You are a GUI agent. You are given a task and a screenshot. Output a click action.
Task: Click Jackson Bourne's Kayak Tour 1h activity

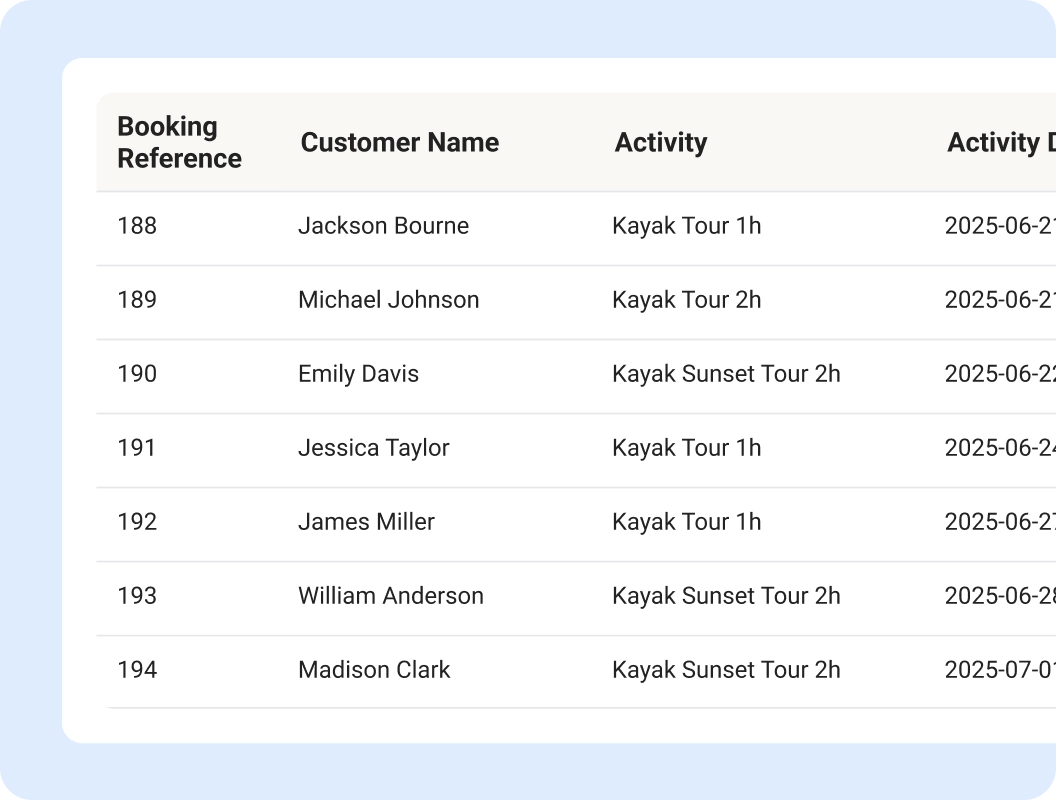686,226
